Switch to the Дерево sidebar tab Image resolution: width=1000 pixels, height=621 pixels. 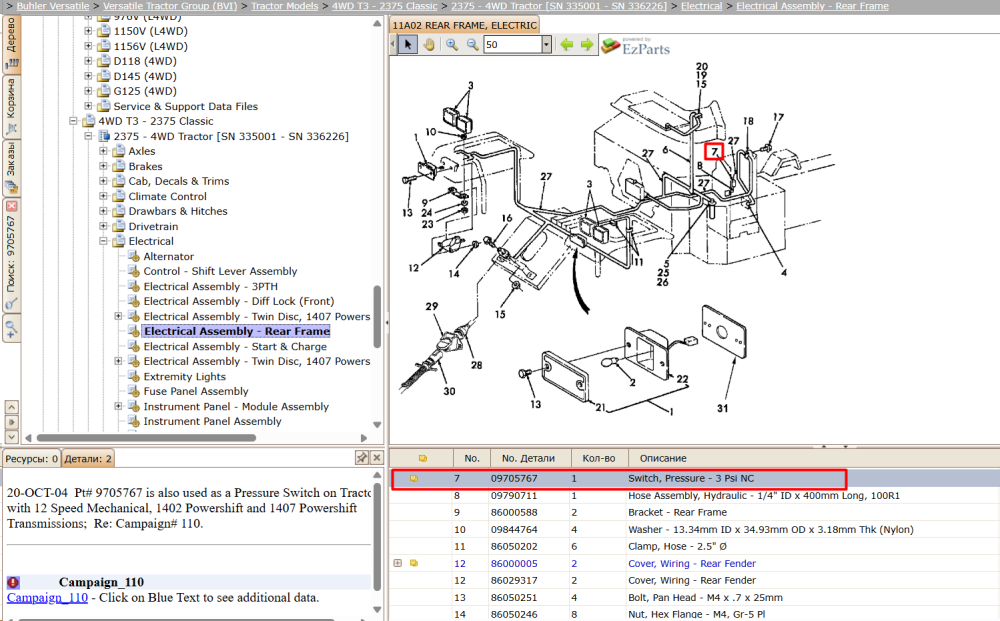tap(11, 43)
